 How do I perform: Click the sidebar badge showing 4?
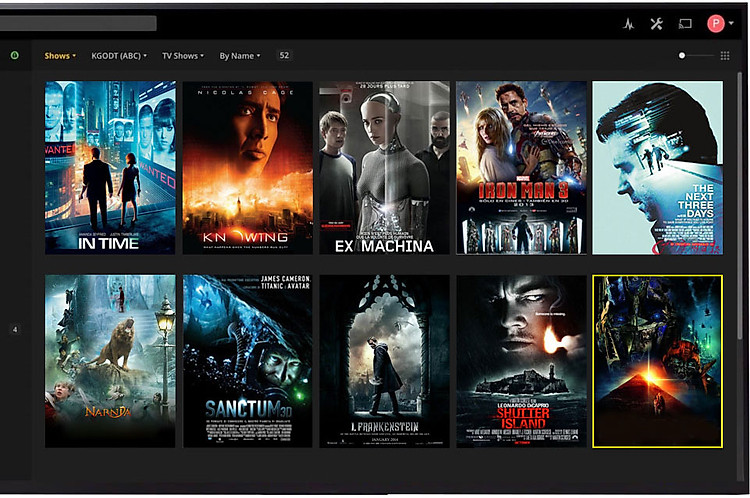tap(15, 329)
